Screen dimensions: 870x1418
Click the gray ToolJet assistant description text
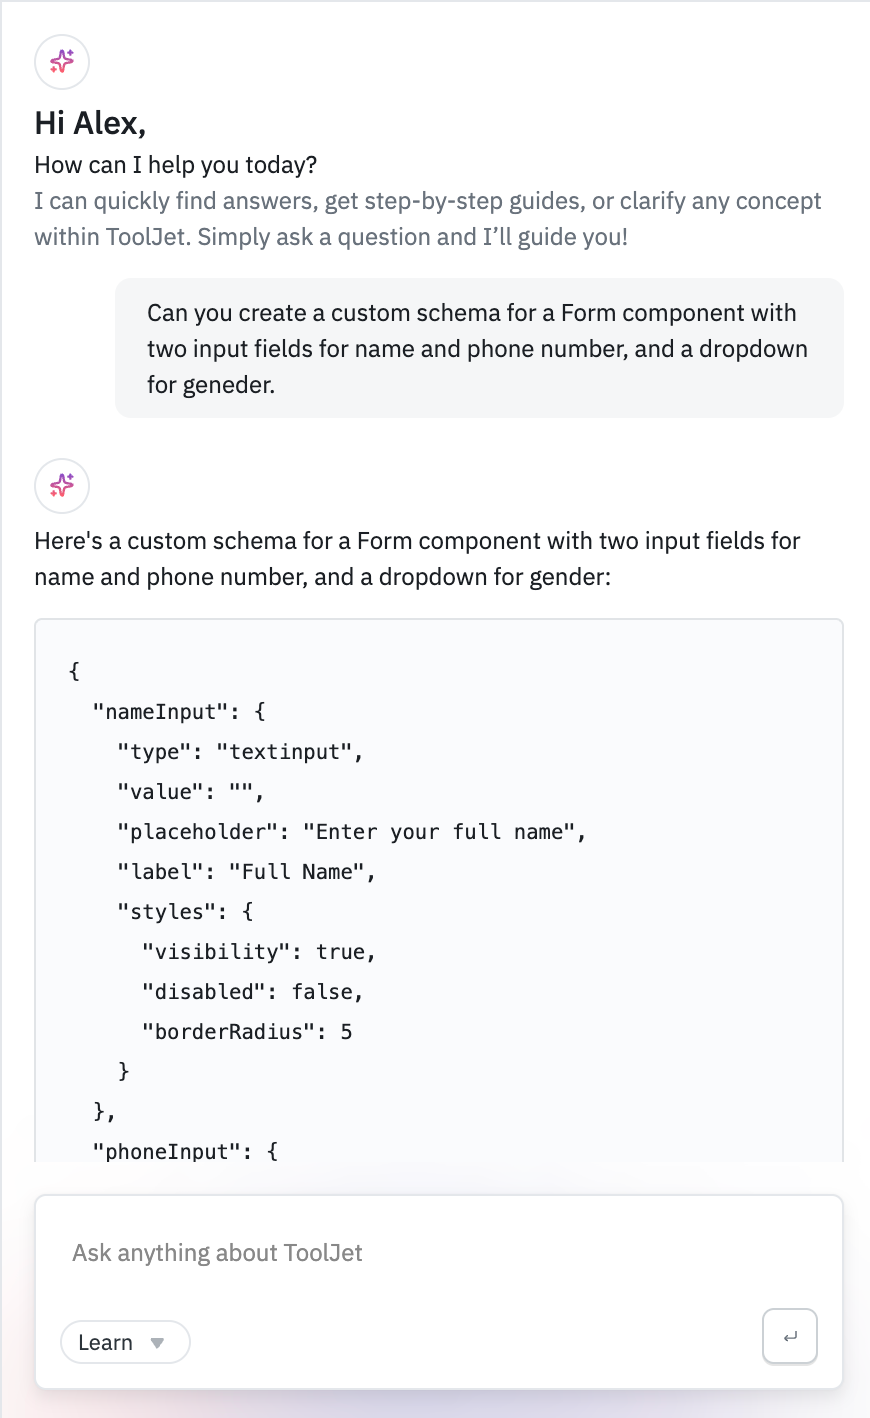click(427, 219)
